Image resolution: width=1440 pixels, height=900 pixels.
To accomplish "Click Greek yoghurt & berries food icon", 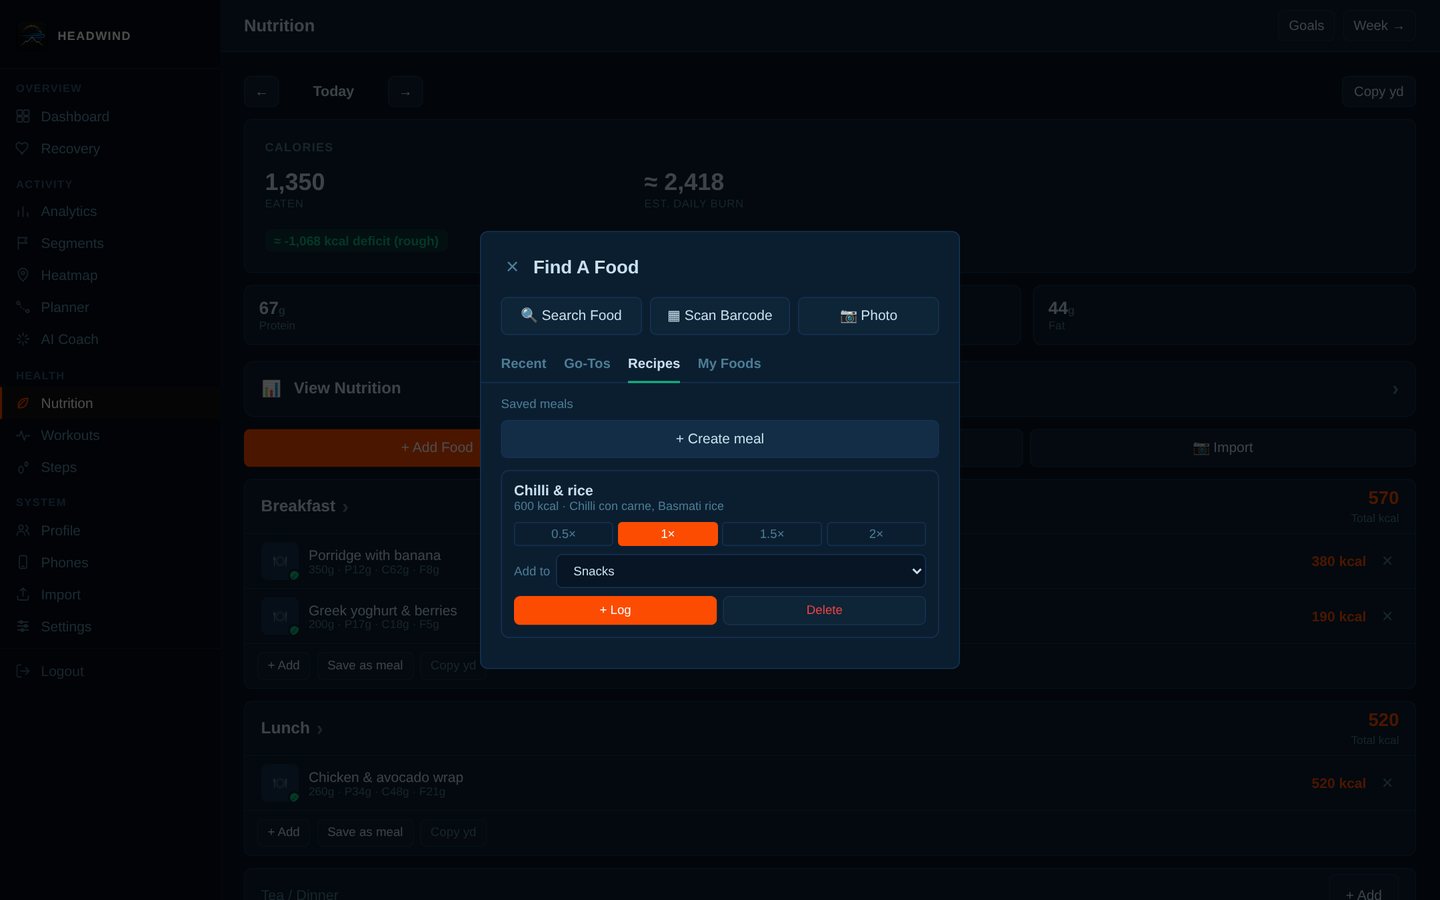I will pyautogui.click(x=280, y=616).
